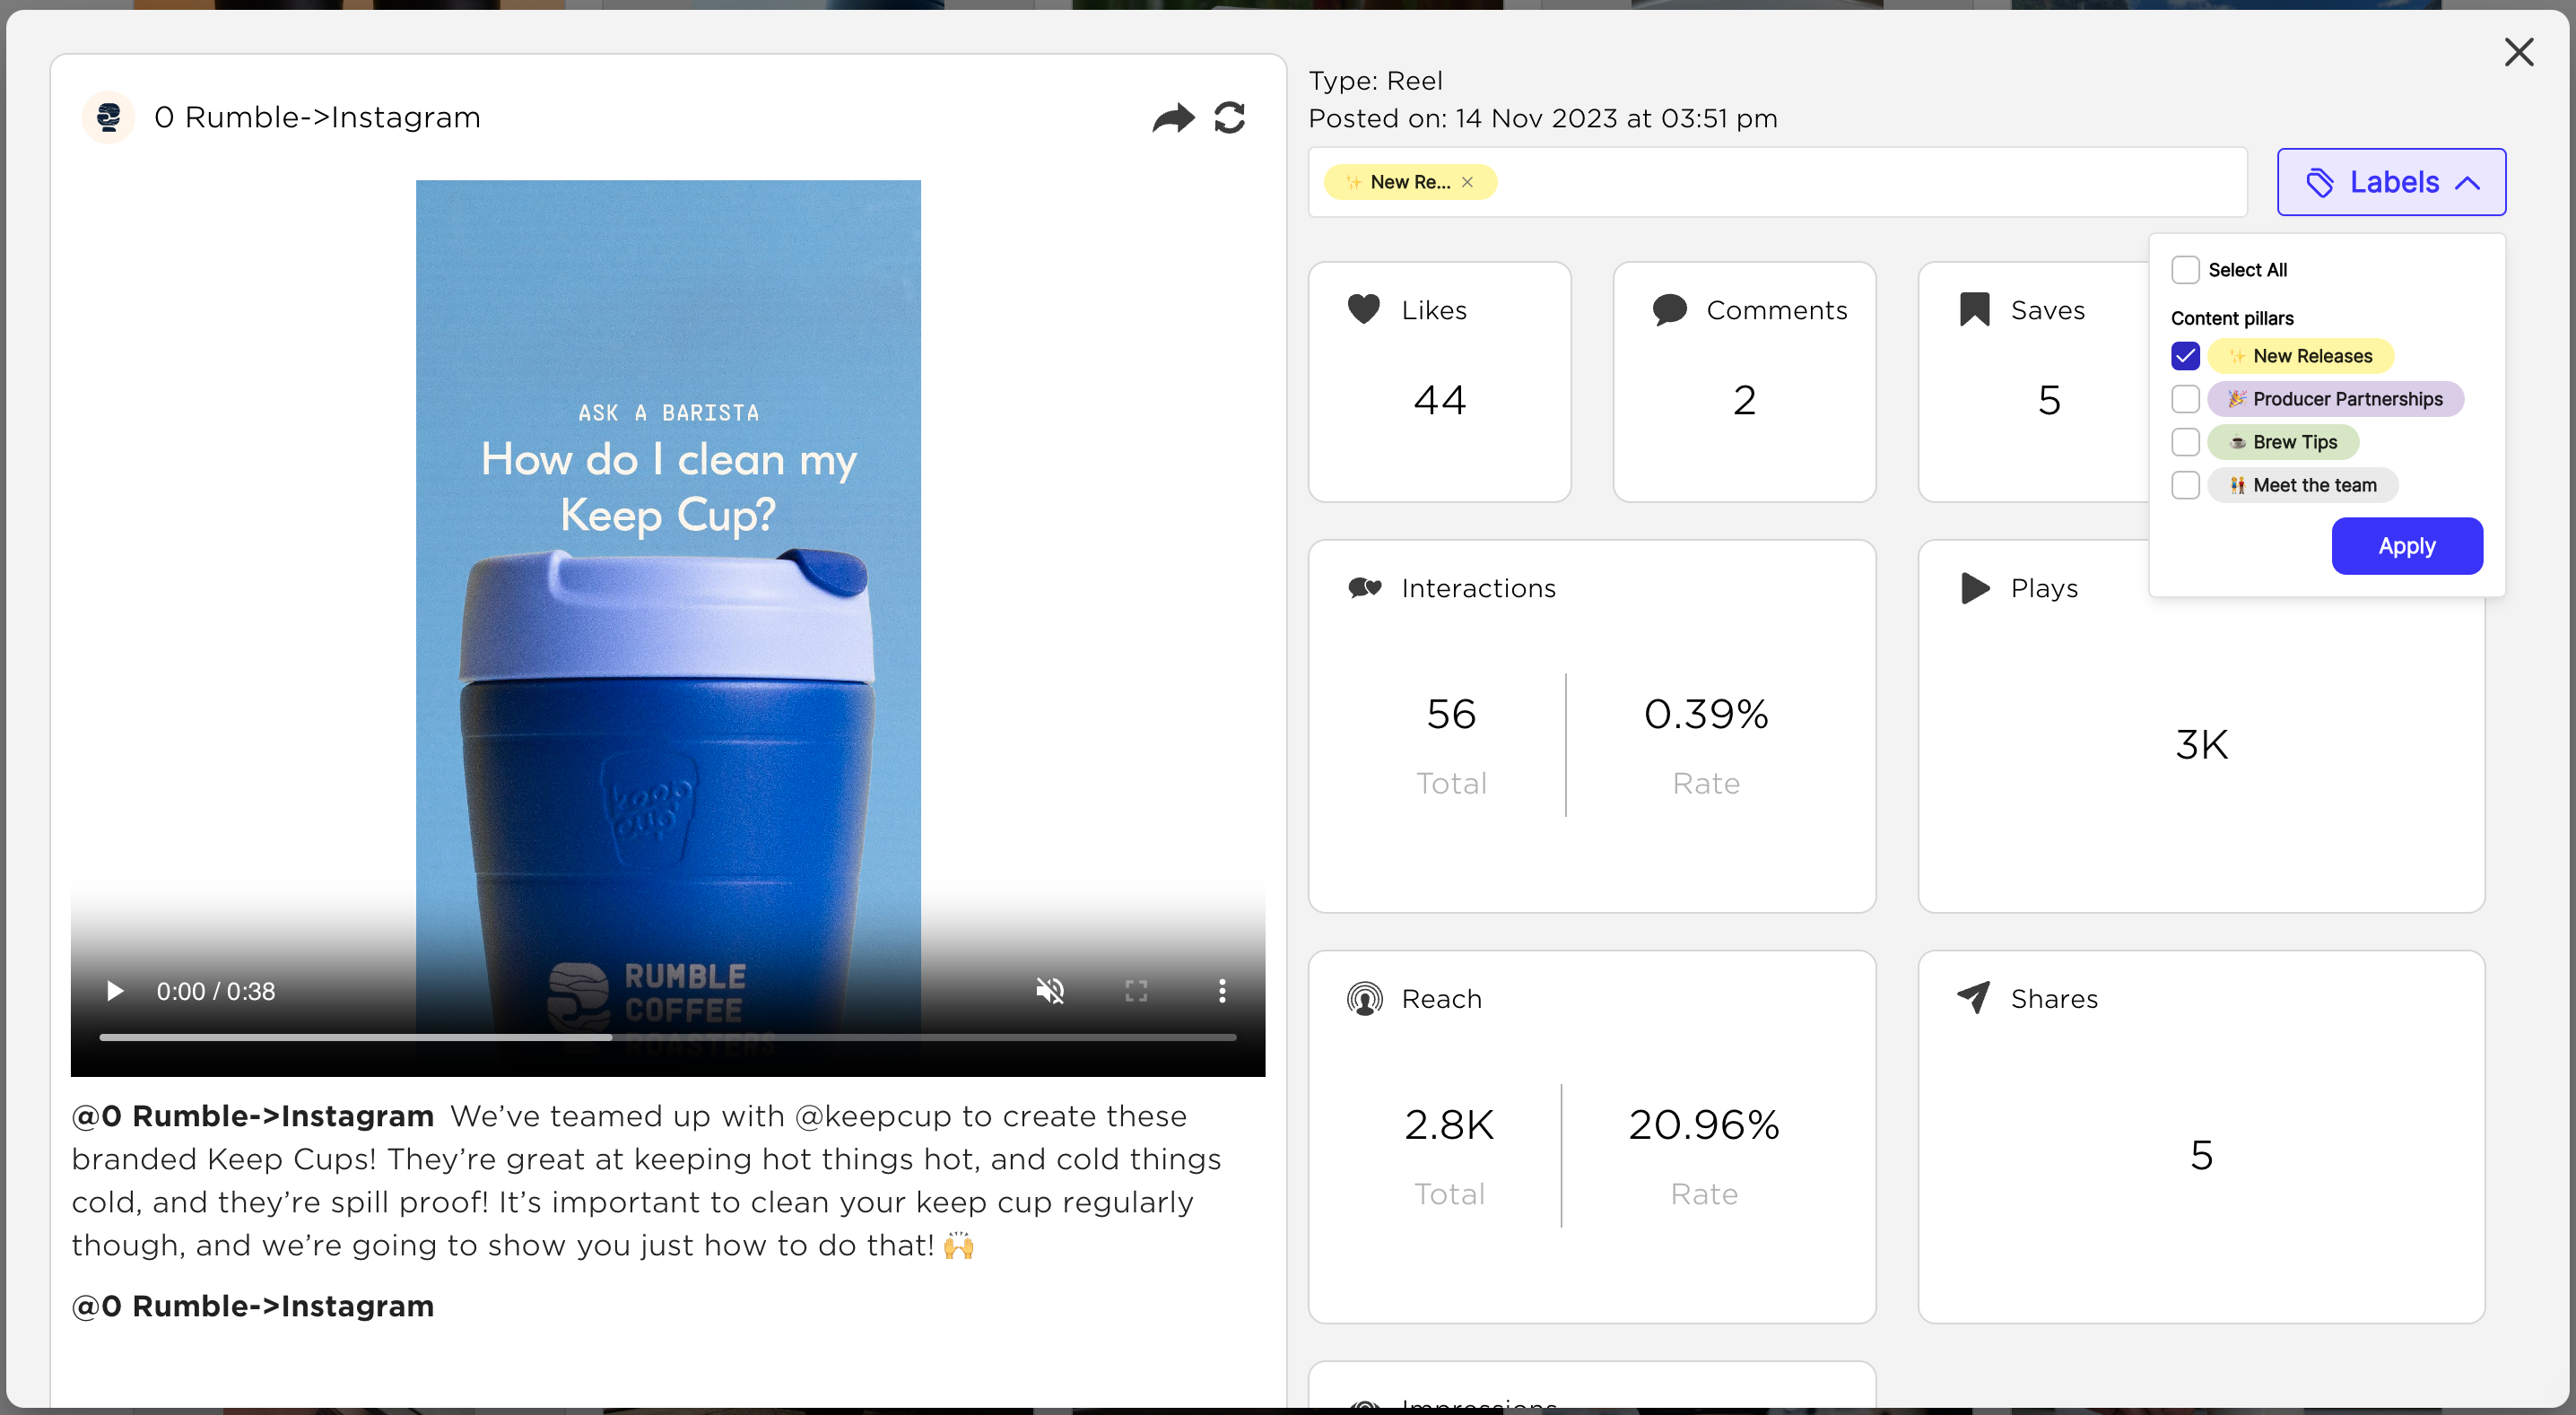Click the Reach broadcast icon

1364,999
